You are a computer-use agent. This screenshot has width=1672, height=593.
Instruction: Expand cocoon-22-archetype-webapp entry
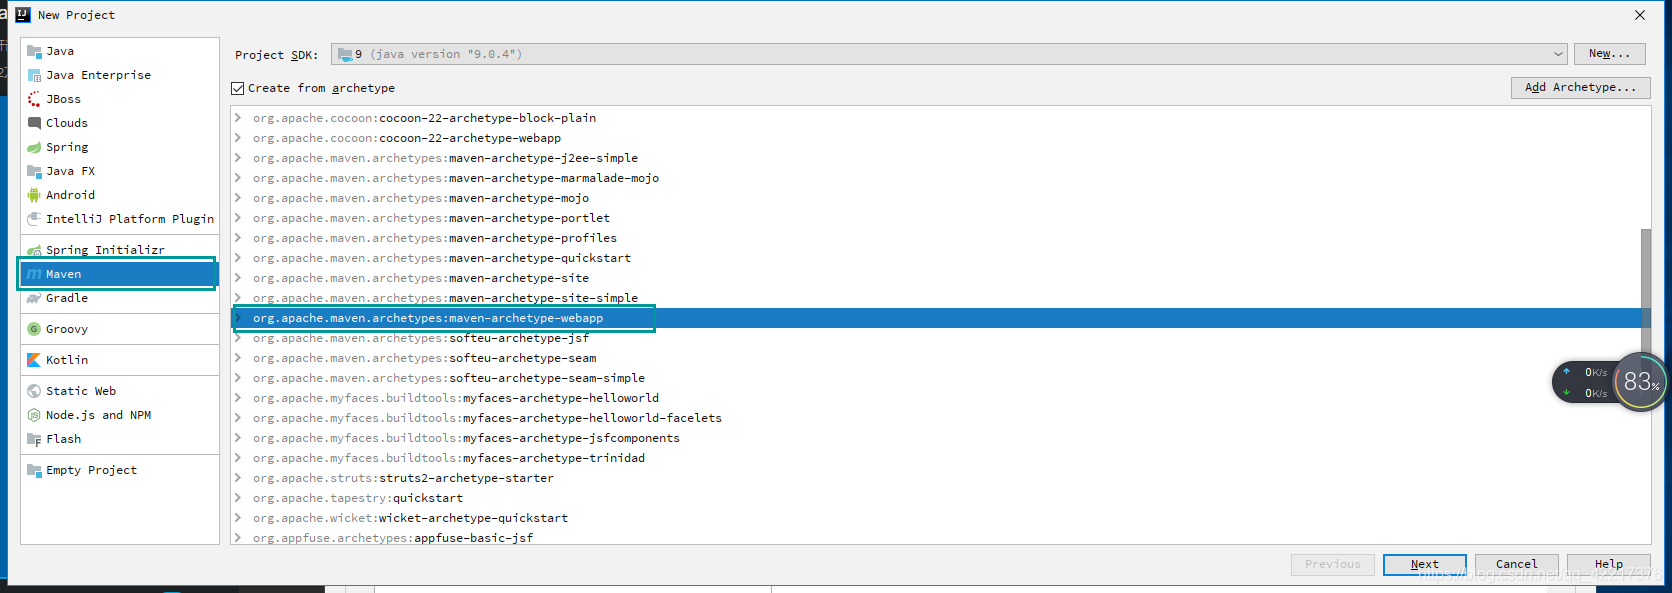point(239,138)
